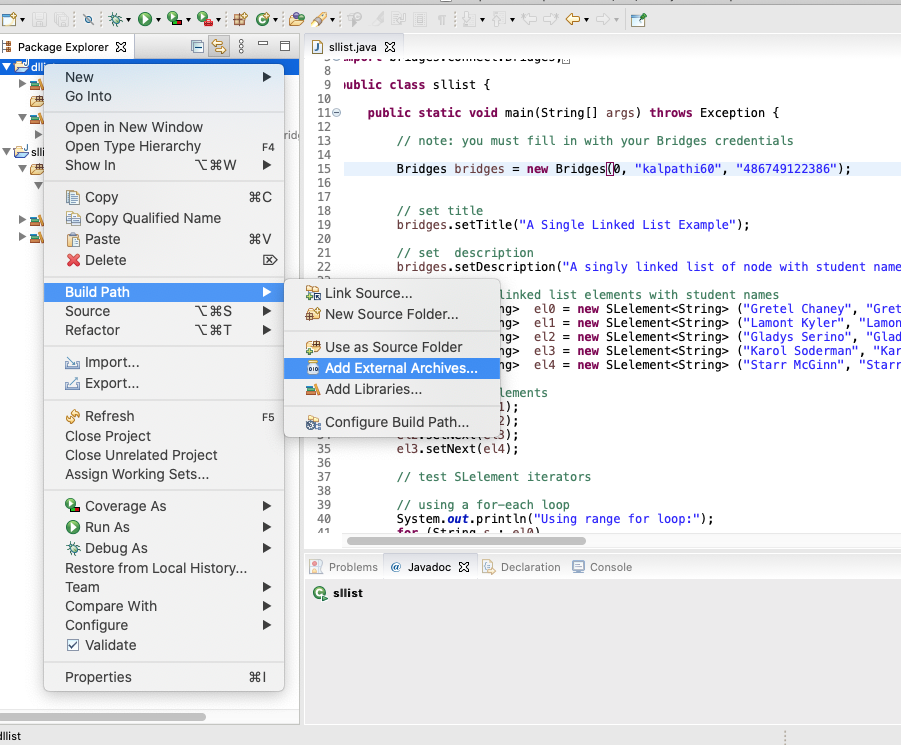
Task: Open the New Java Class dropdown arrow
Action: 275,20
